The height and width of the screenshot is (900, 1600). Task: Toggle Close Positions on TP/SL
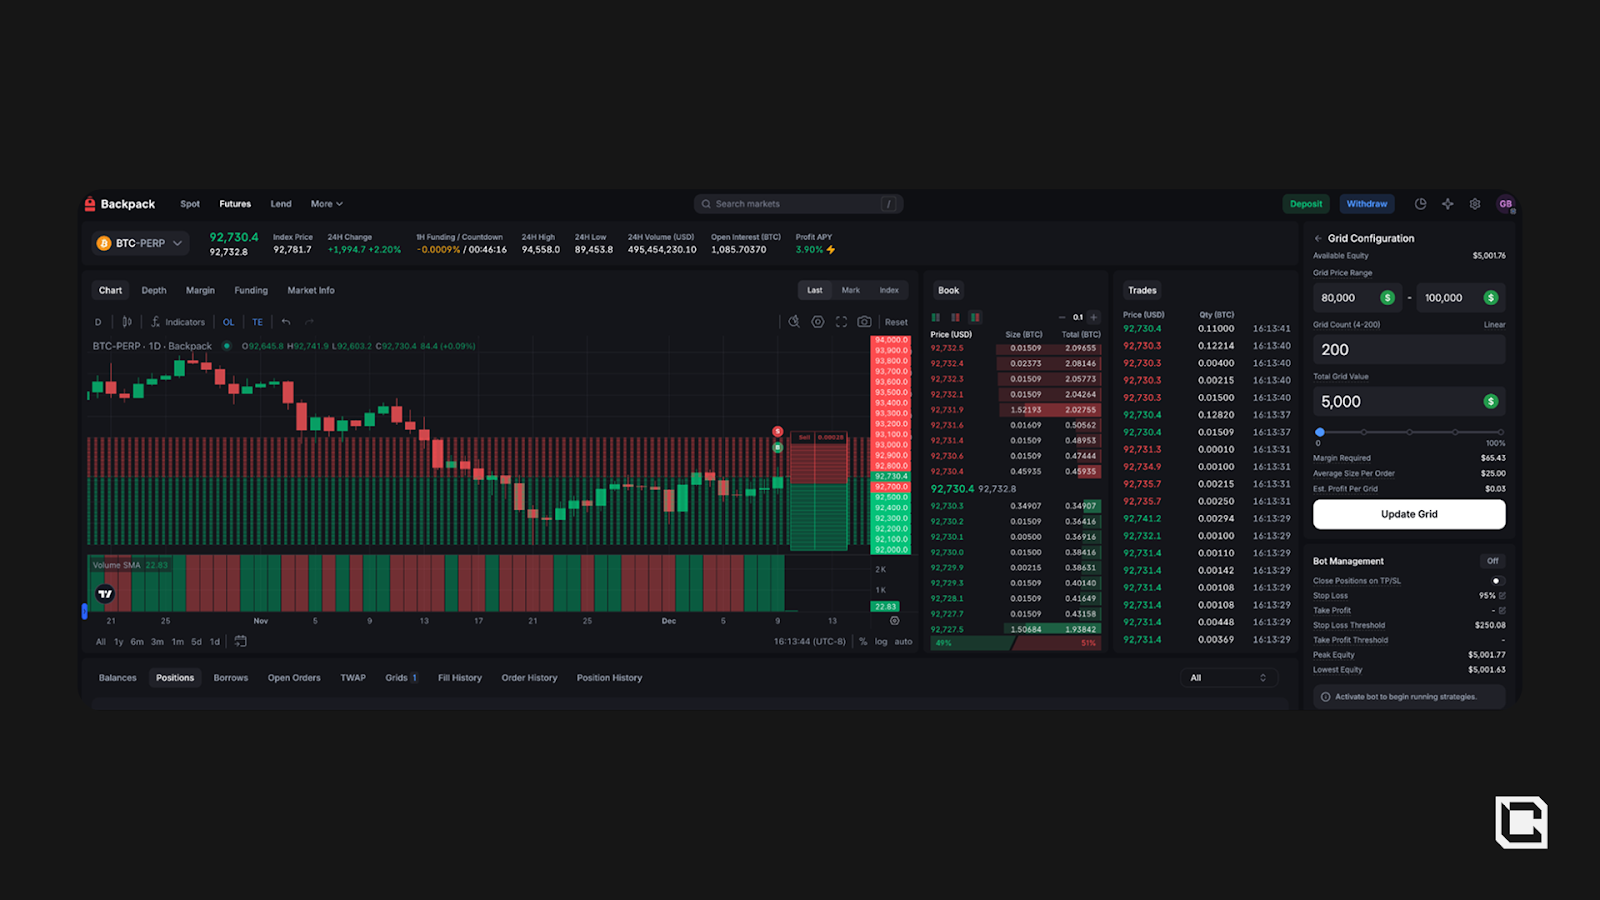click(x=1497, y=581)
